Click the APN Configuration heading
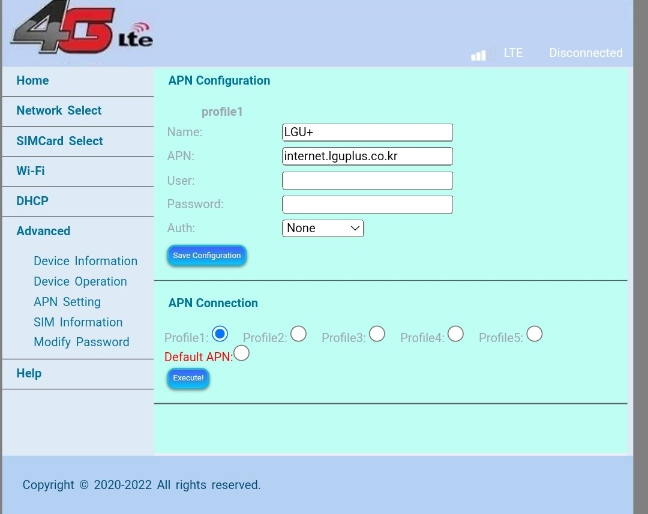 [219, 81]
